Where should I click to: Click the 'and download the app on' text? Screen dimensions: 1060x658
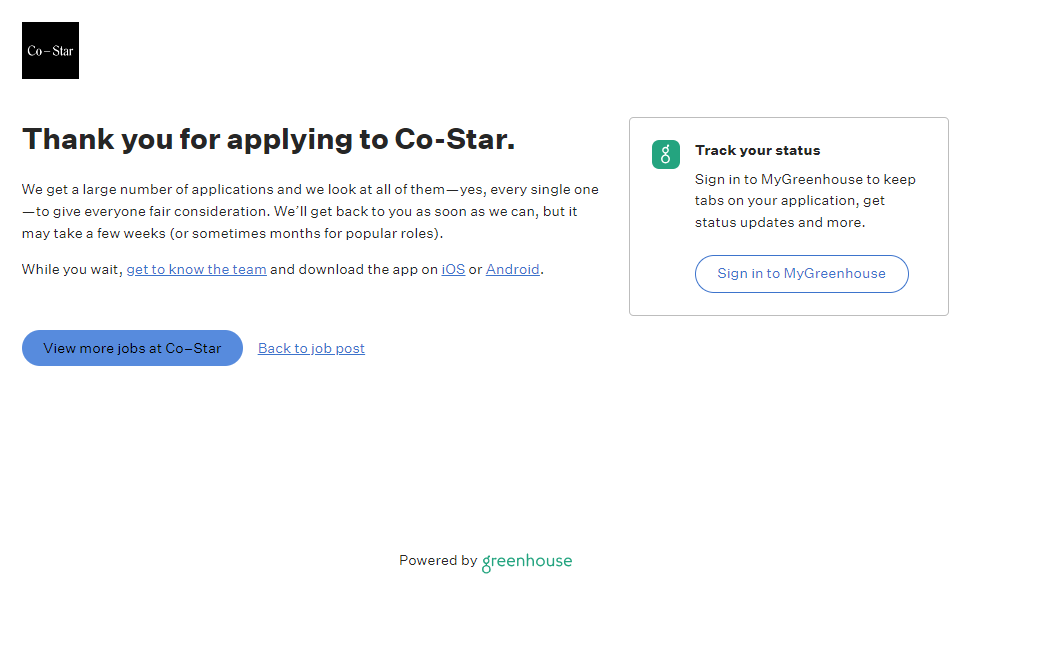point(353,269)
